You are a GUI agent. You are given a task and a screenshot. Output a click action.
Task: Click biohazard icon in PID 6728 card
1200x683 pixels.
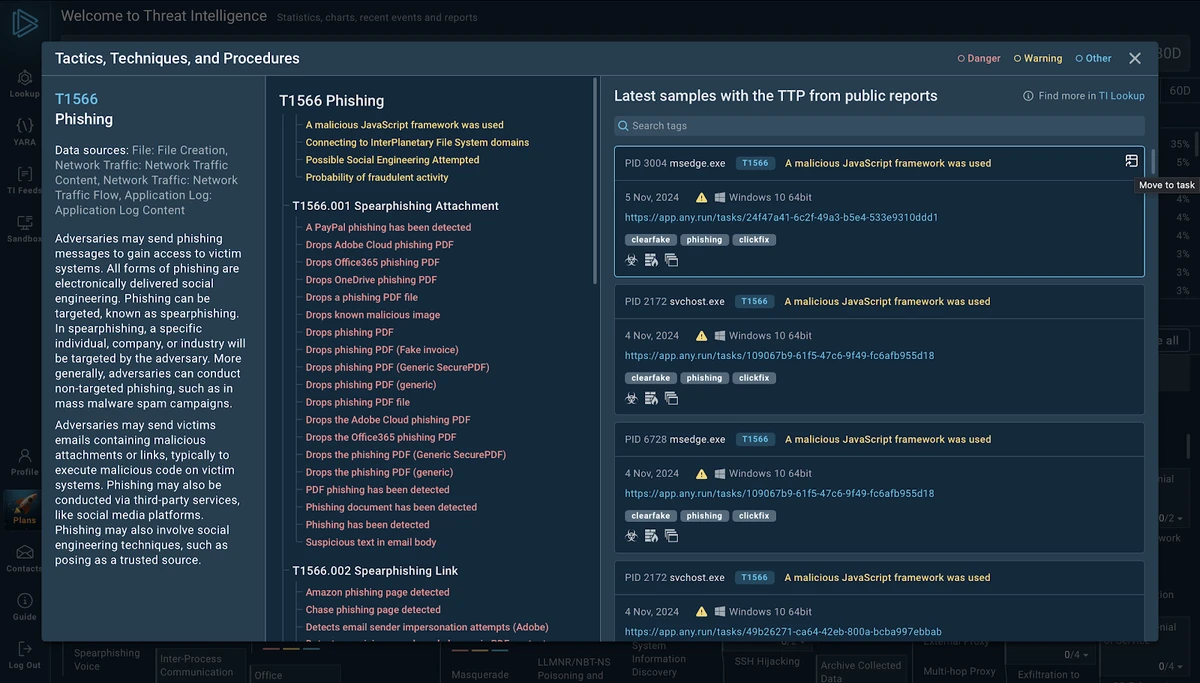click(631, 536)
